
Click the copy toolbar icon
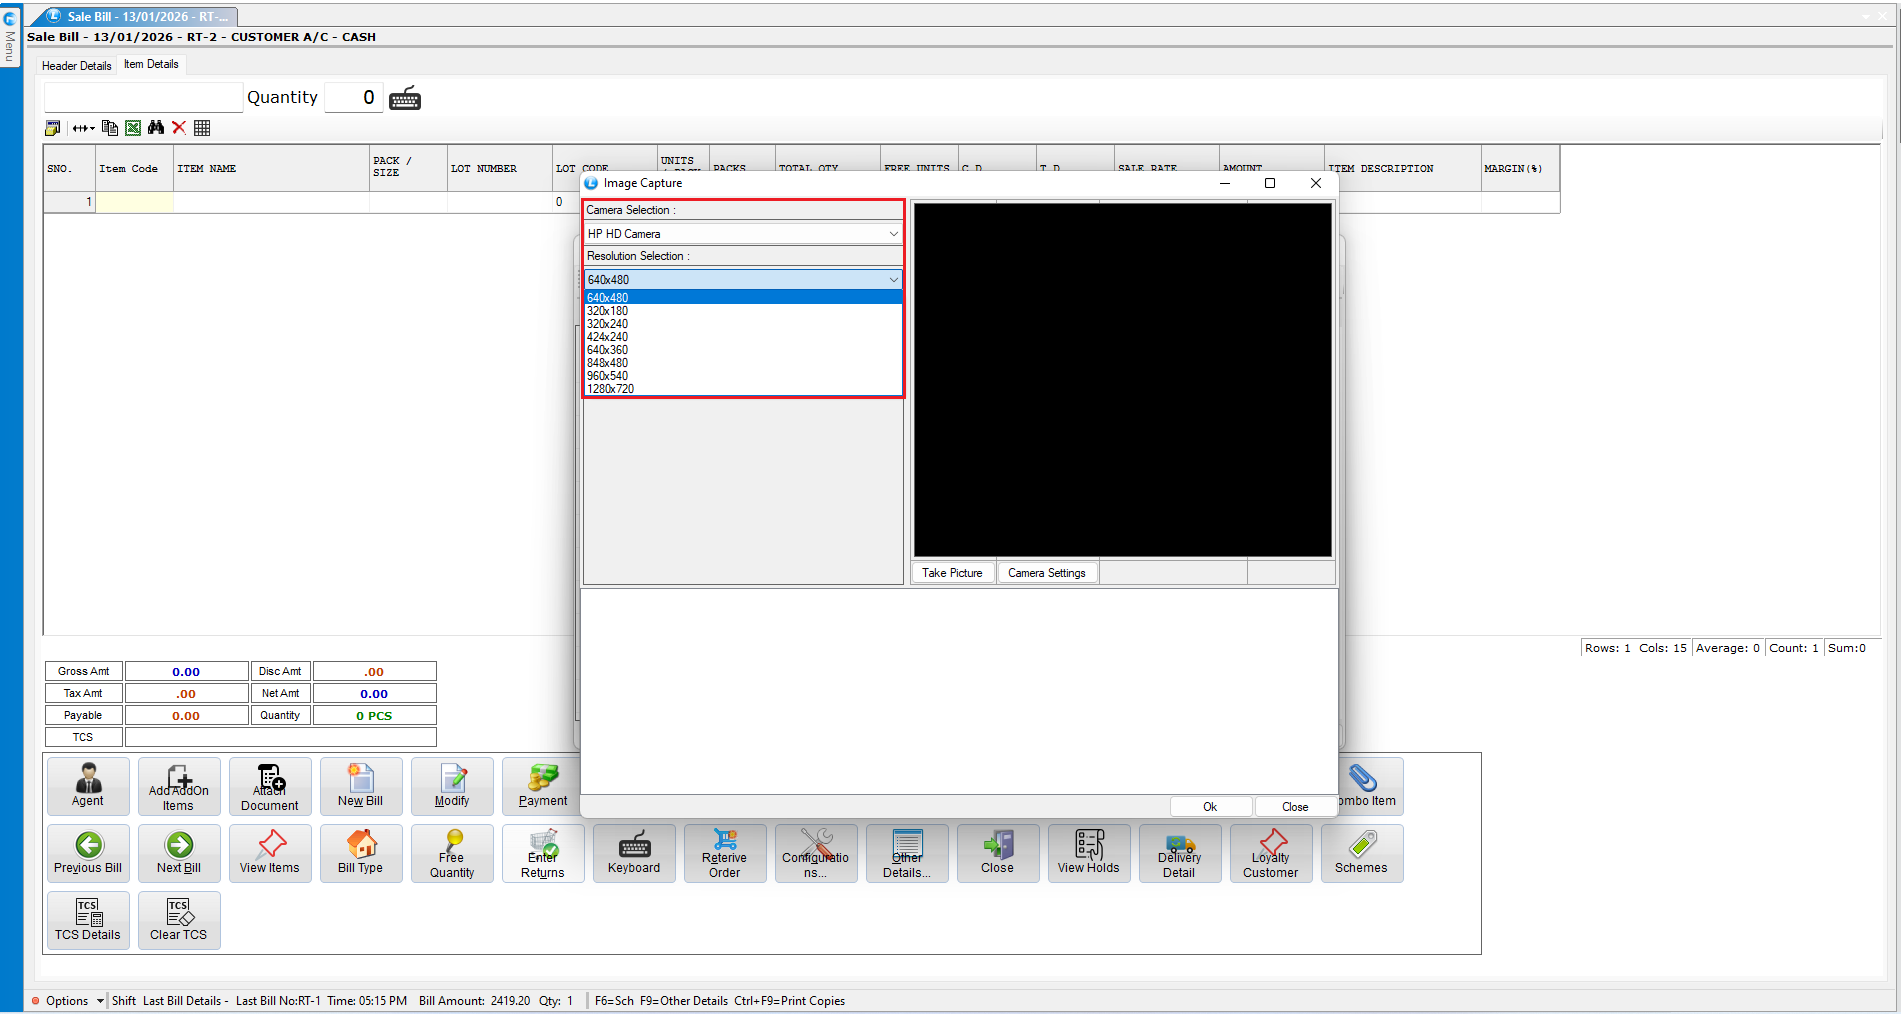tap(110, 128)
